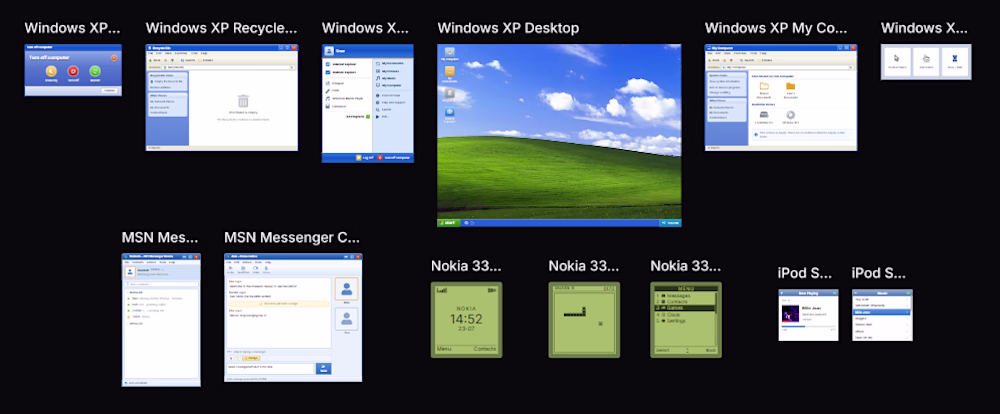1000x414 pixels.
Task: Click the profile avatar in MSN Messenger contact list
Action: tap(128, 271)
